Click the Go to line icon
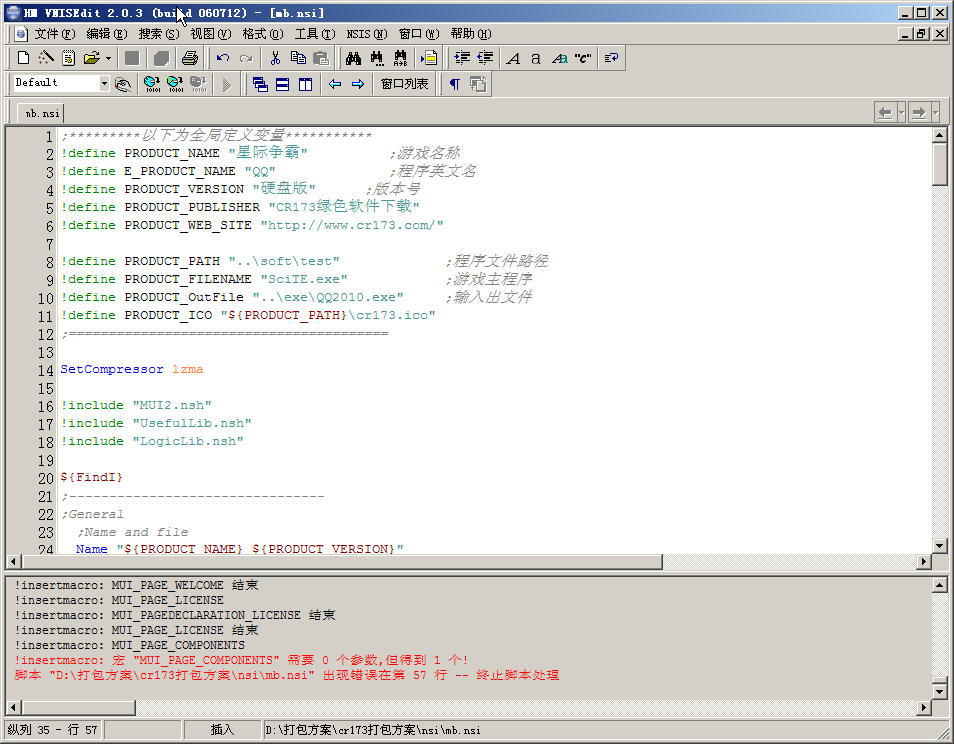The height and width of the screenshot is (744, 954). (429, 58)
